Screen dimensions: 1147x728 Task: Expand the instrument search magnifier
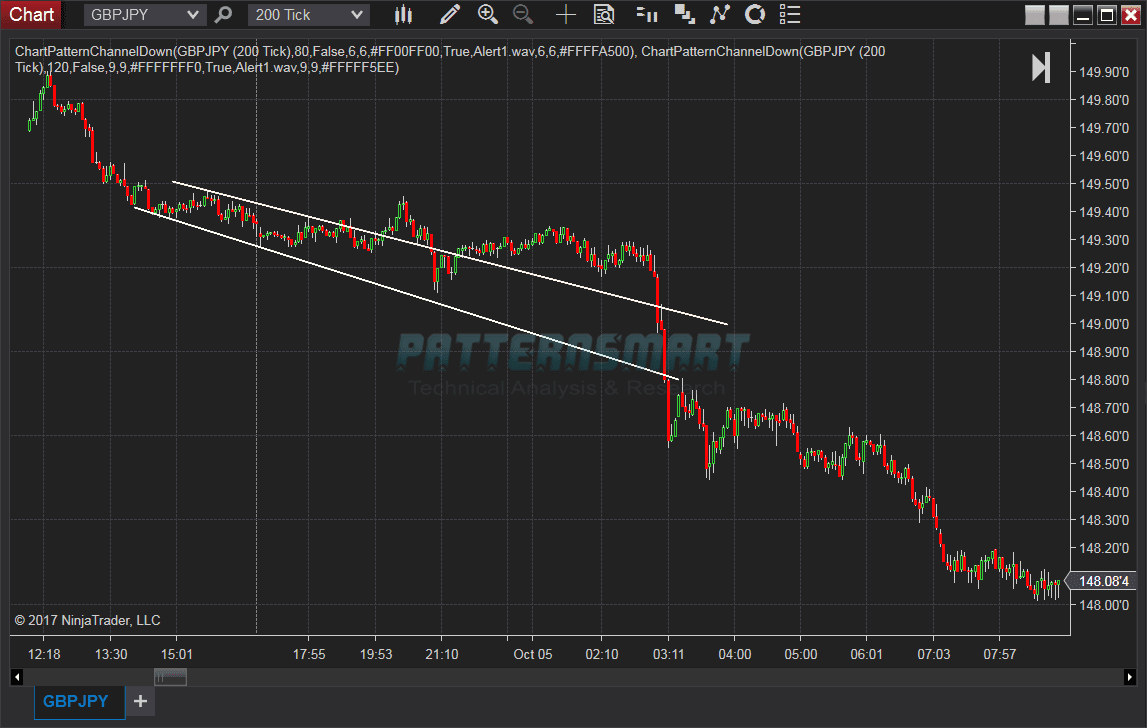(x=223, y=14)
